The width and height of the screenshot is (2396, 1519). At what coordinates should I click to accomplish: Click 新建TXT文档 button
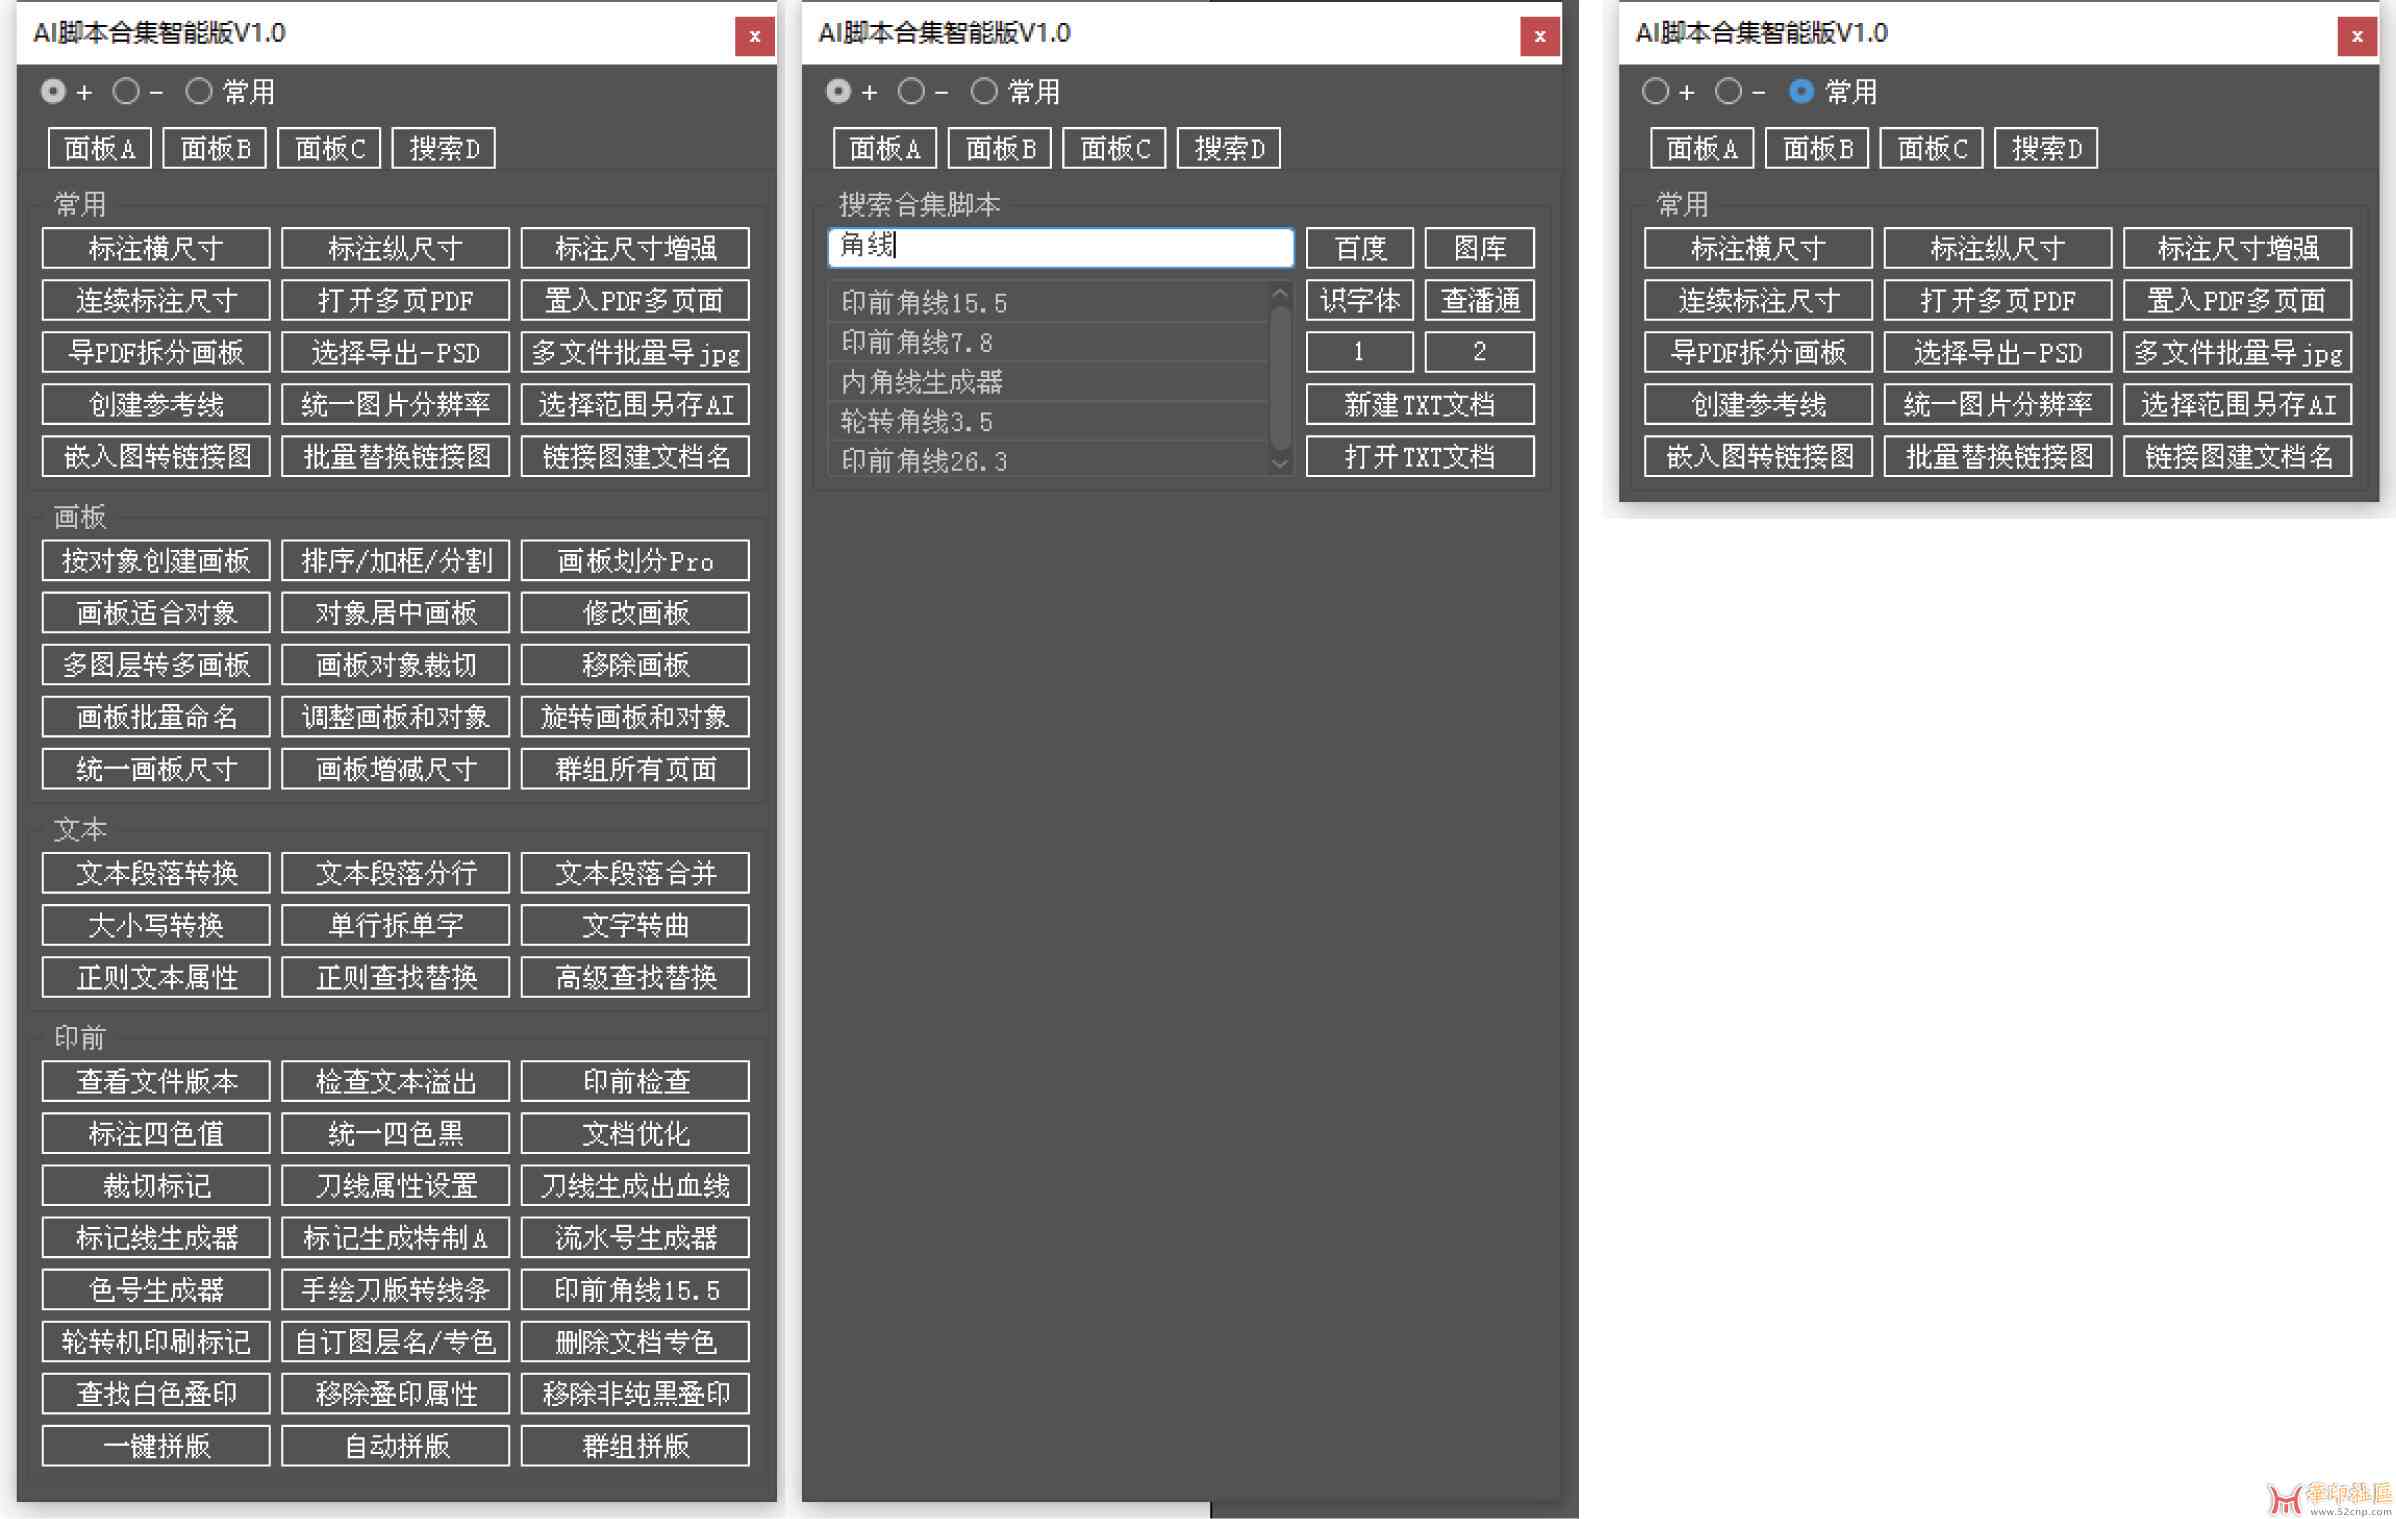coord(1422,403)
